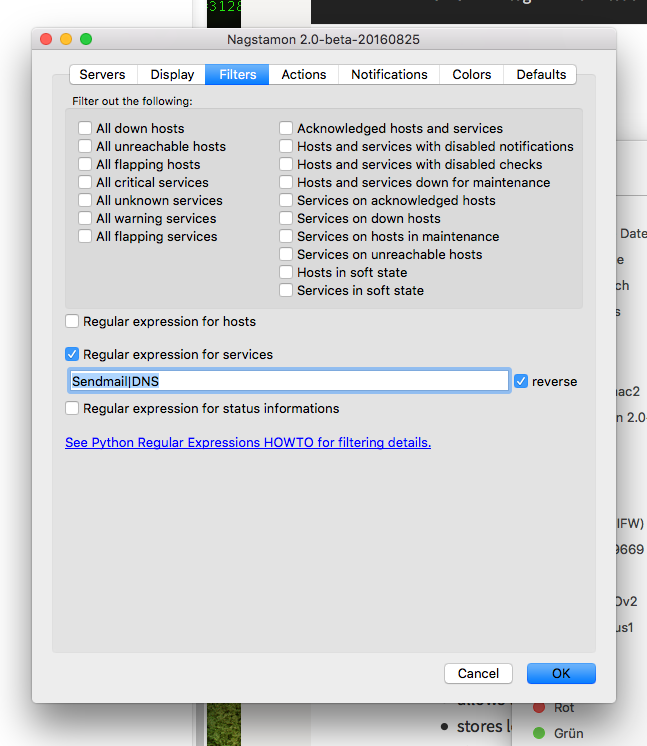Select the Actions tab
Screen dimensions: 647x746
tap(303, 74)
